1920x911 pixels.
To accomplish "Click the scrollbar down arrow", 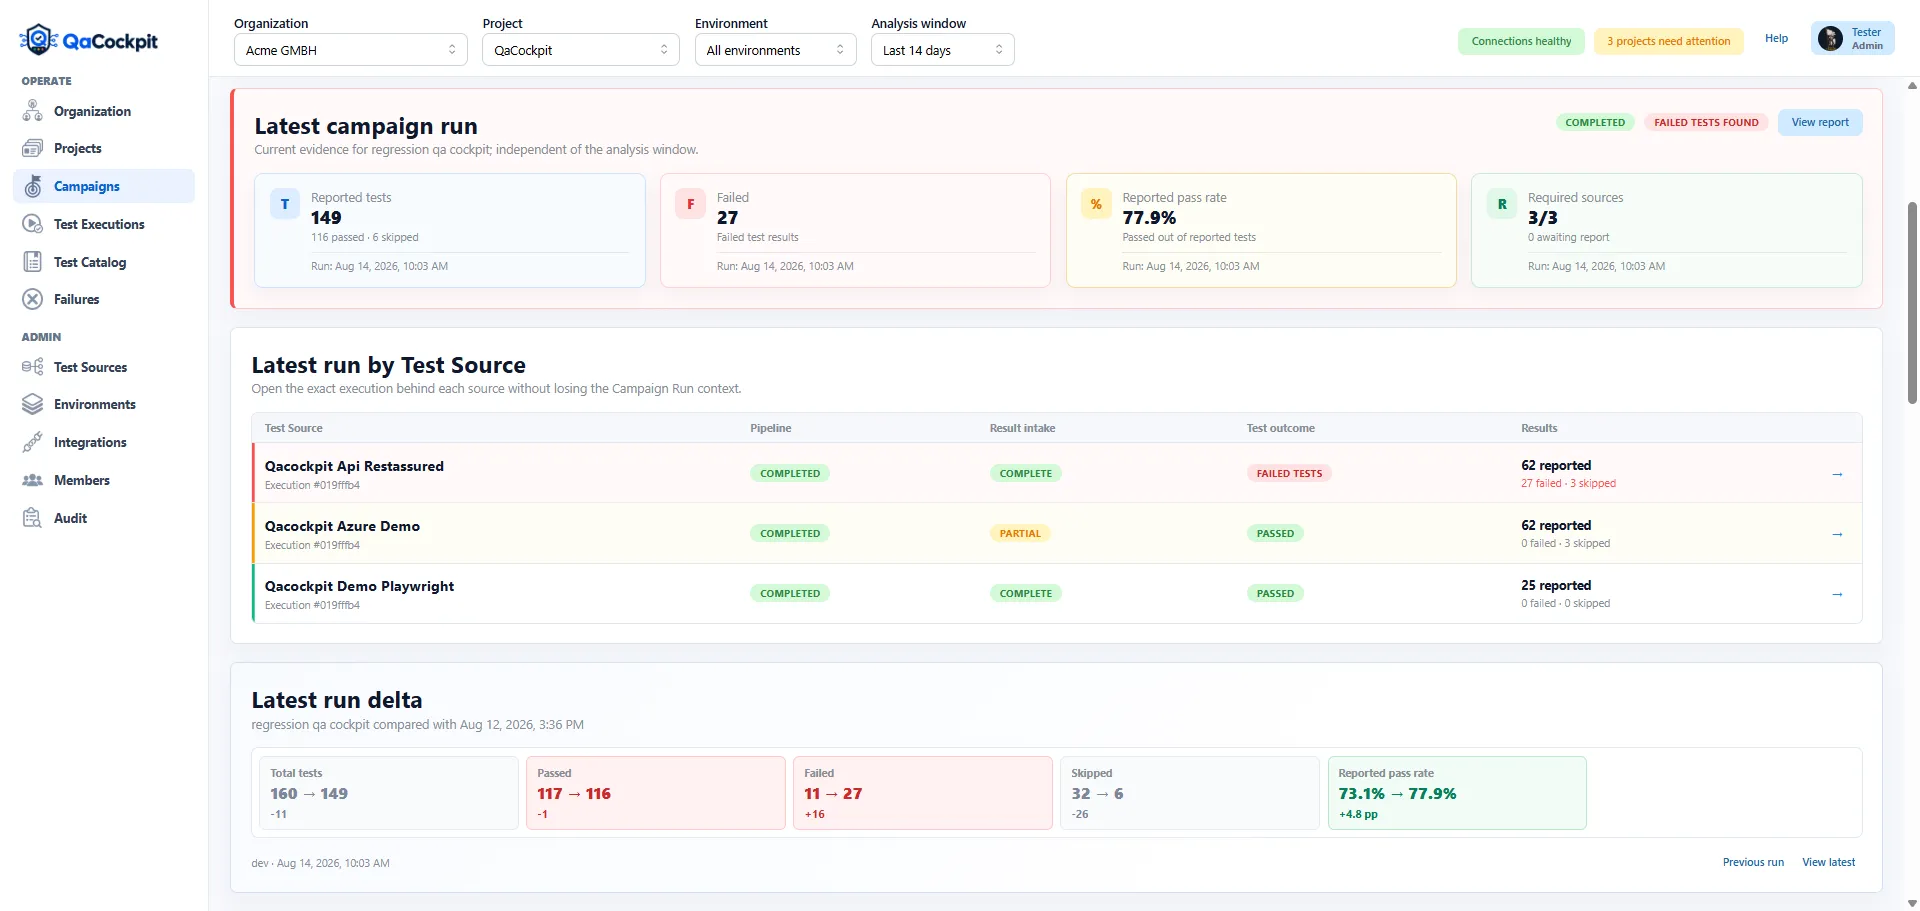I will coord(1912,903).
